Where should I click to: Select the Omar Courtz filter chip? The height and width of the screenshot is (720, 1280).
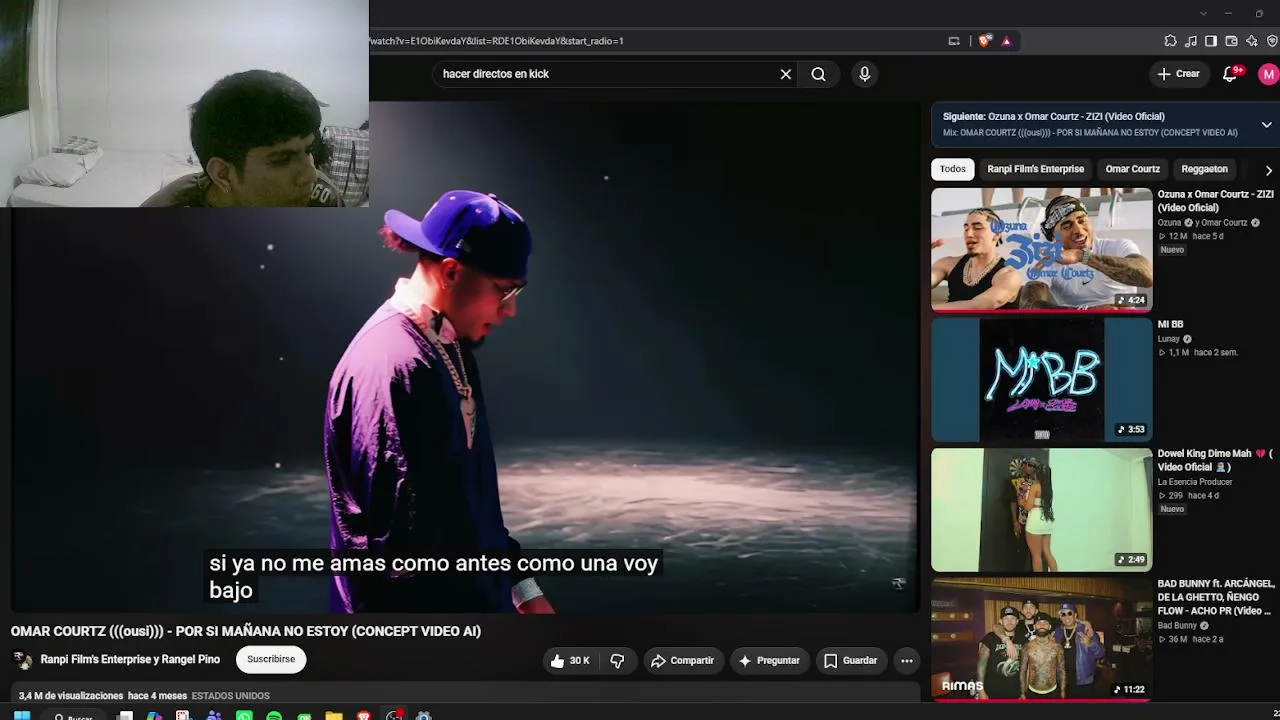tap(1132, 169)
